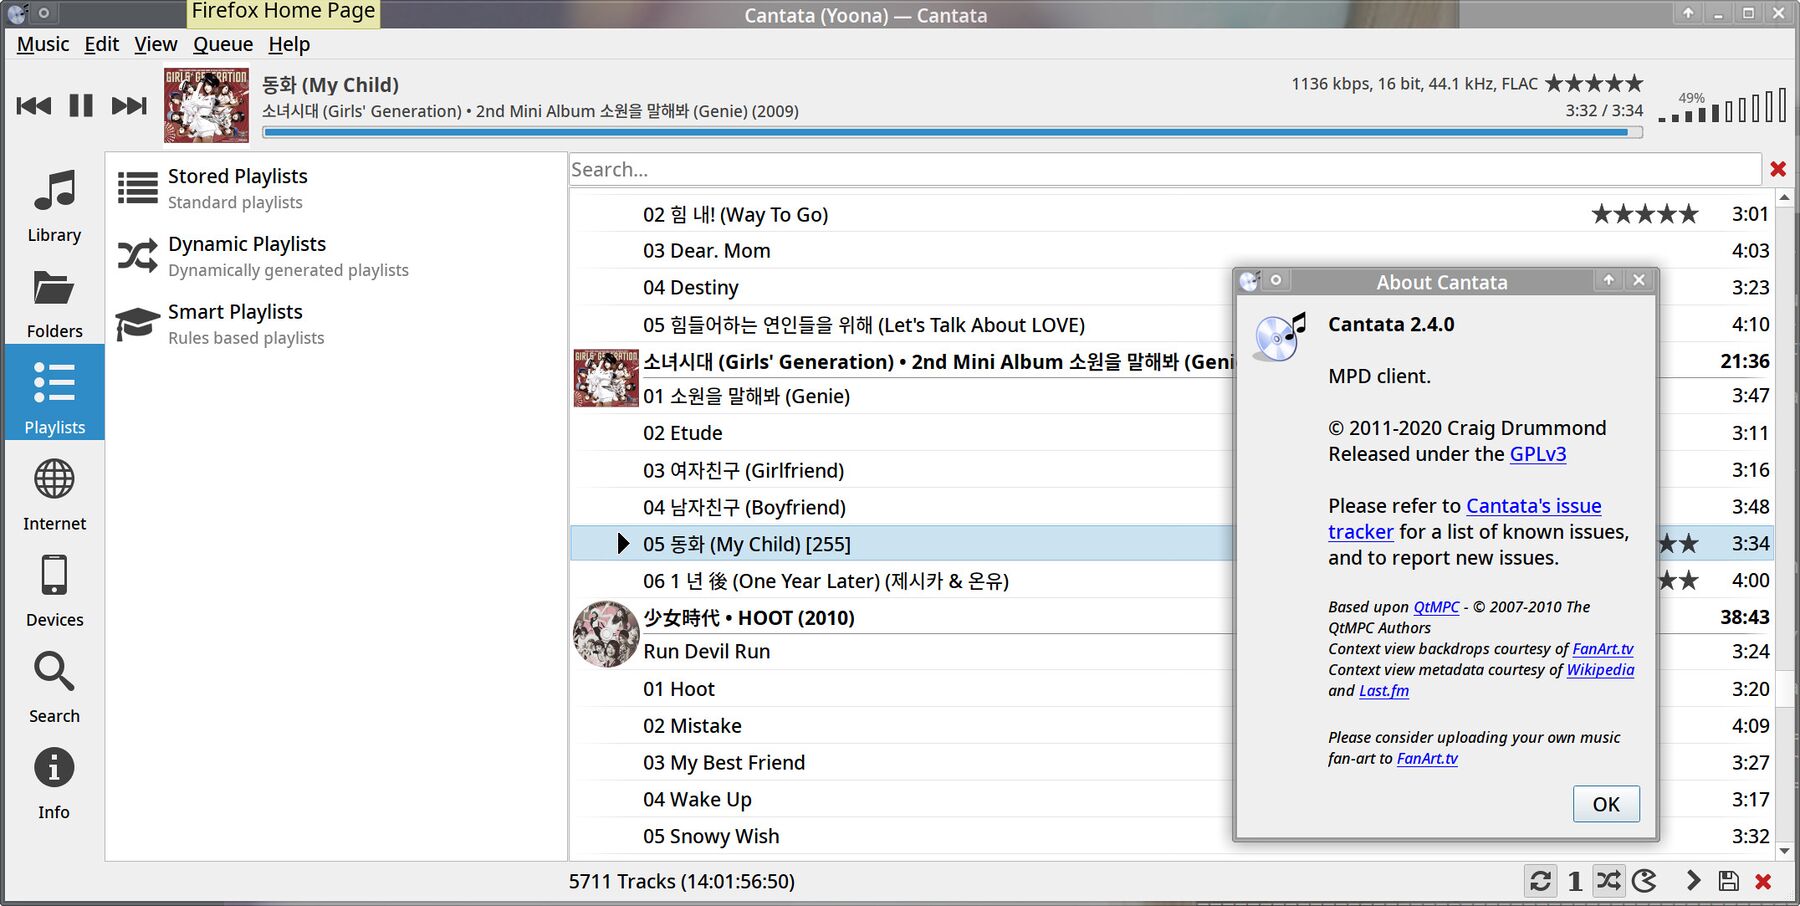Adjust the volume bar control
Viewport: 1800px width, 906px height.
point(1722,105)
